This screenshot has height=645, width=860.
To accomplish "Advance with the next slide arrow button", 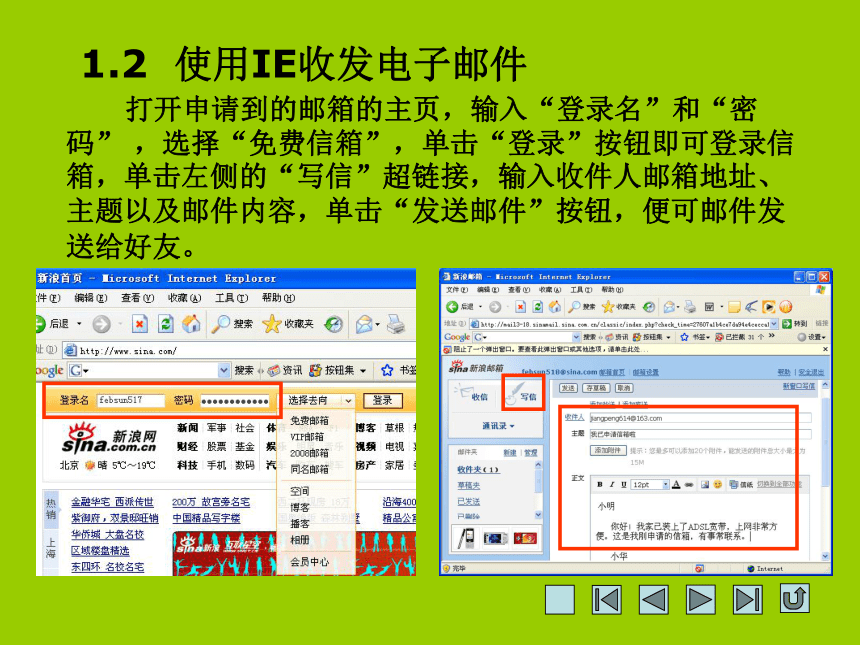I will [x=700, y=599].
